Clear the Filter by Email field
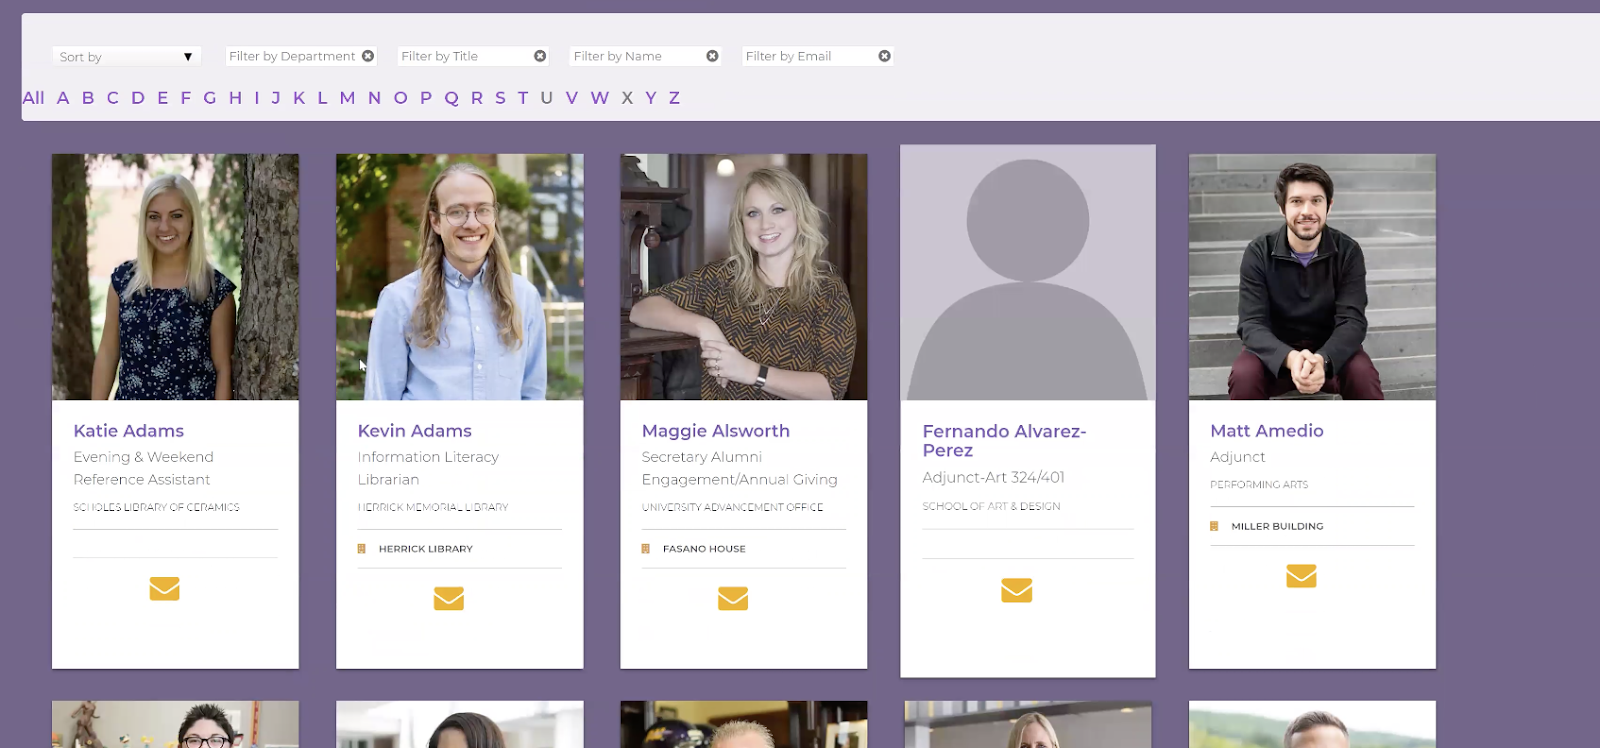Image resolution: width=1600 pixels, height=748 pixels. point(884,56)
